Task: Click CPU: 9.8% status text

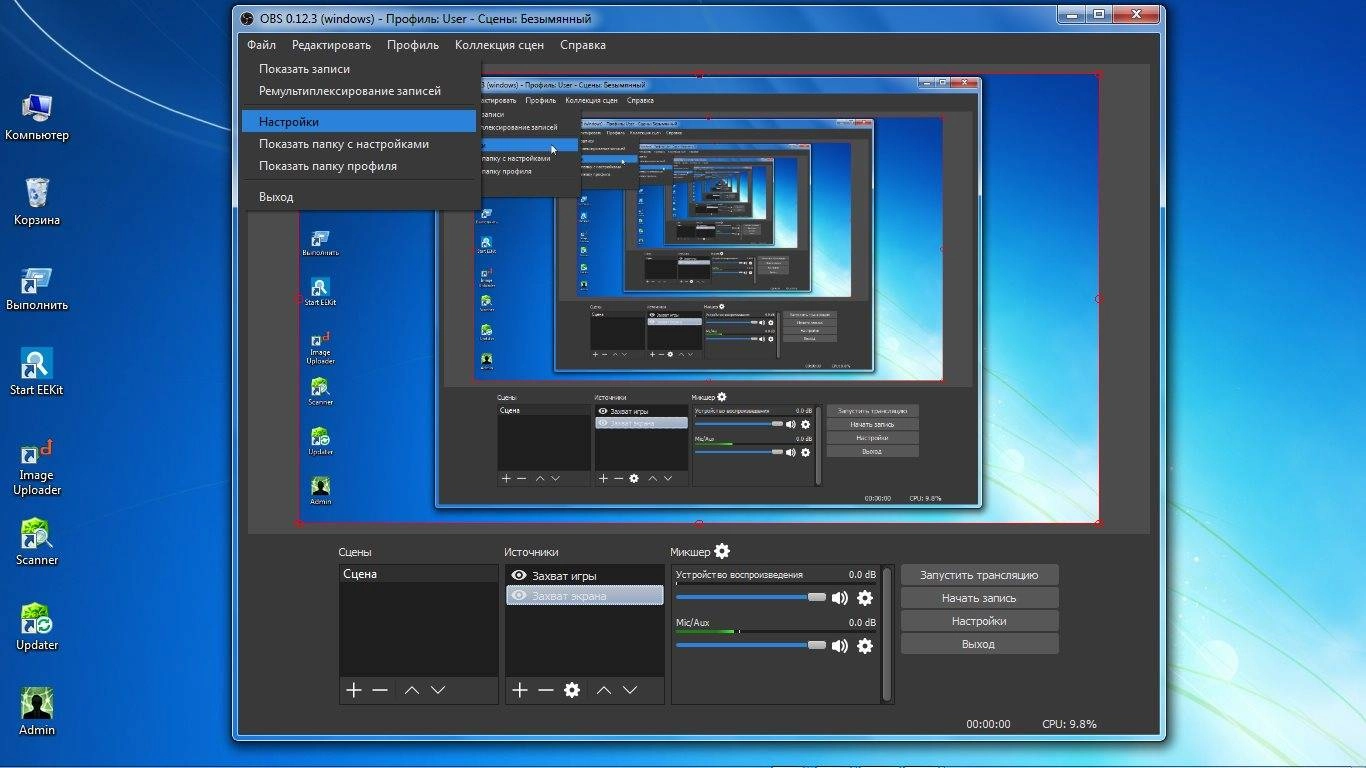Action: [1069, 724]
